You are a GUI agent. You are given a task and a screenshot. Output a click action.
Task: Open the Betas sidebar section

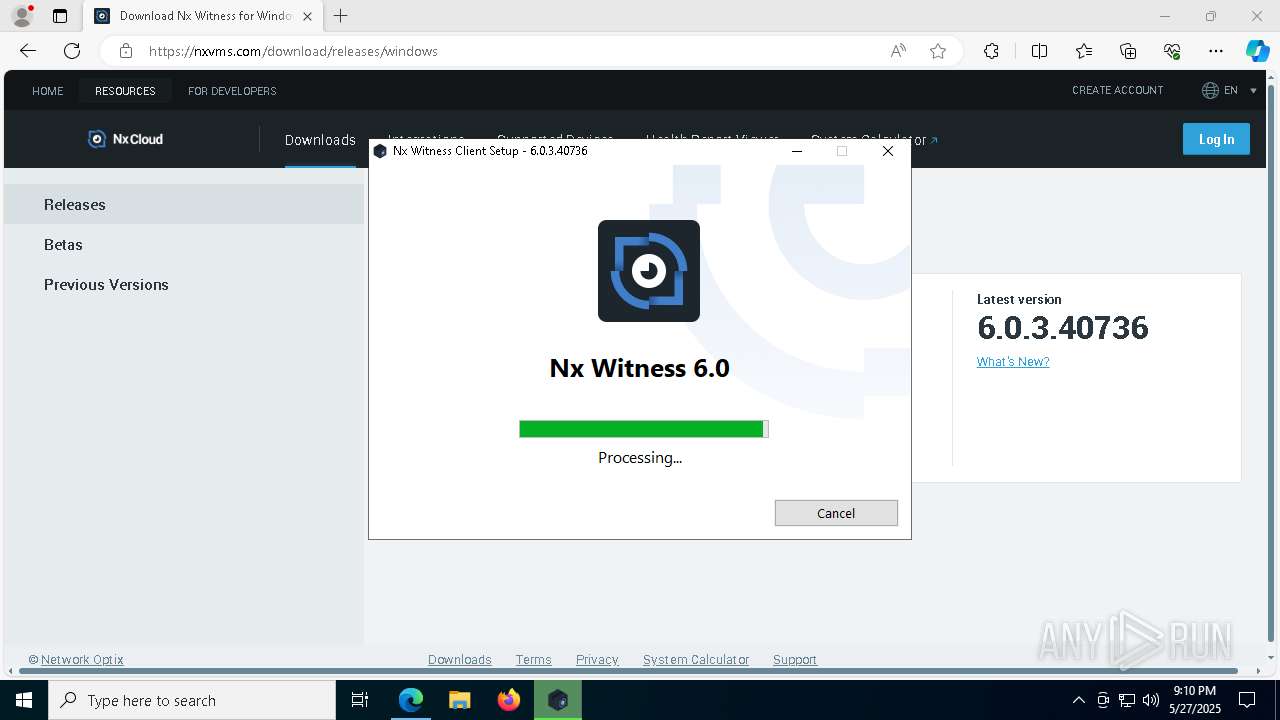(184, 244)
